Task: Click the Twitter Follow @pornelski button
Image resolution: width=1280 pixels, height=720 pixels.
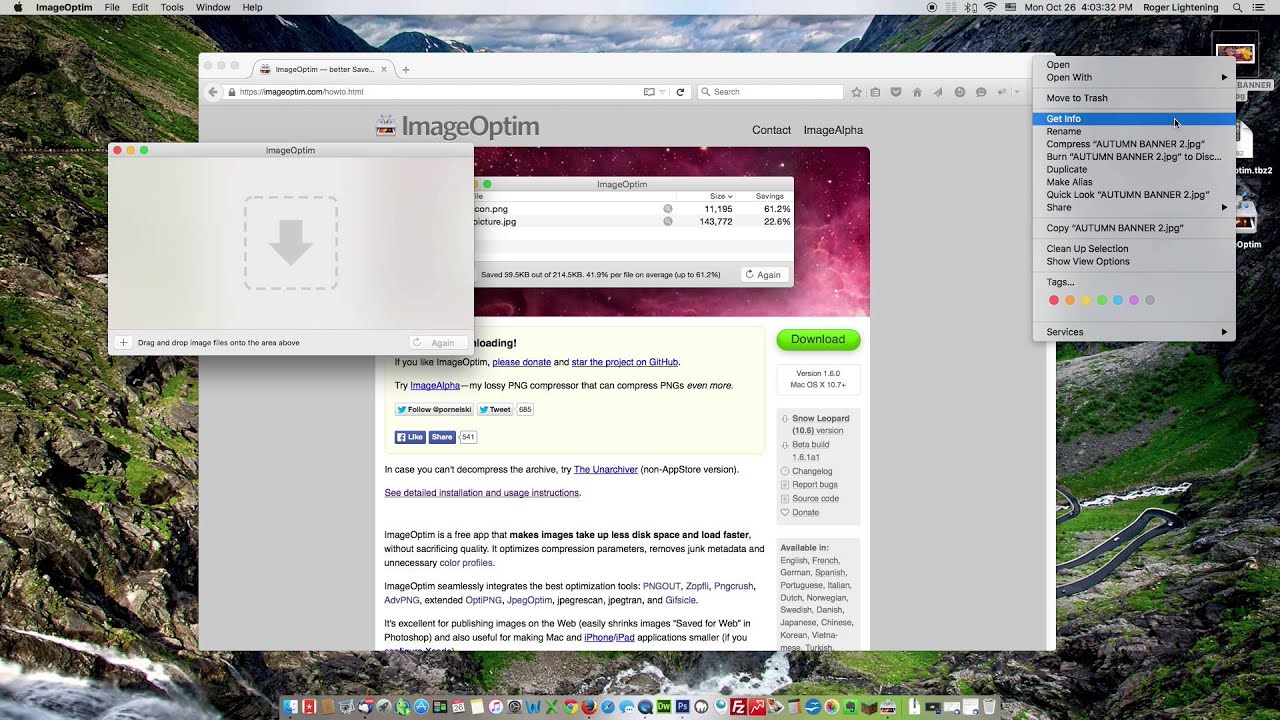Action: (434, 409)
